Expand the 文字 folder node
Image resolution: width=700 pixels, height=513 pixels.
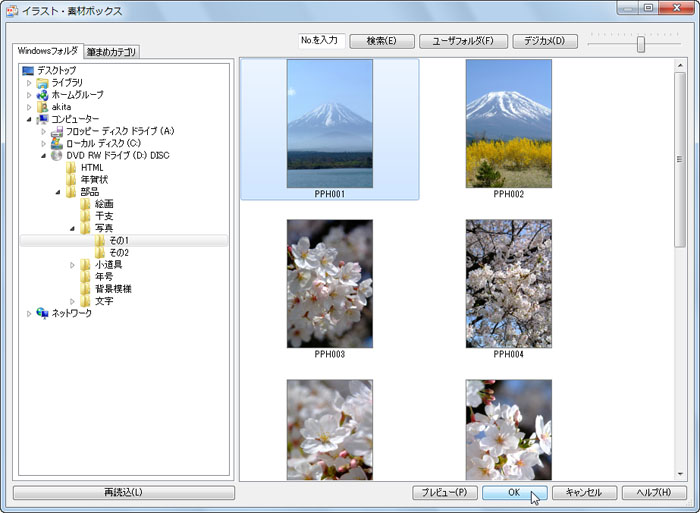(73, 301)
